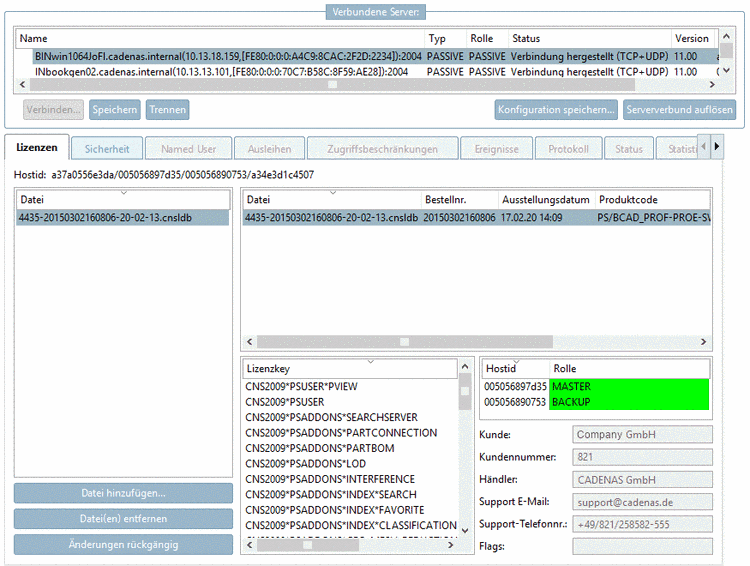The width and height of the screenshot is (750, 566).
Task: Select CNS2009*PSADDONS*SEARCHSERVER key
Action: 350,417
